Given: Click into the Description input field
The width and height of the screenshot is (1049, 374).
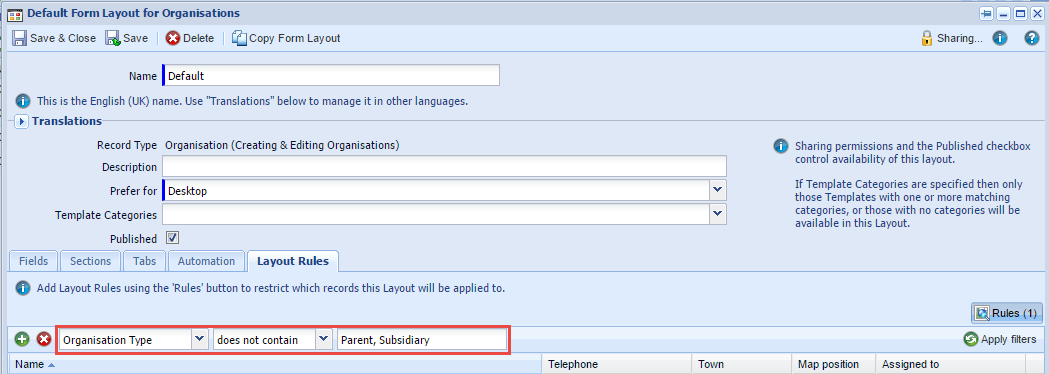Looking at the screenshot, I should [x=444, y=167].
